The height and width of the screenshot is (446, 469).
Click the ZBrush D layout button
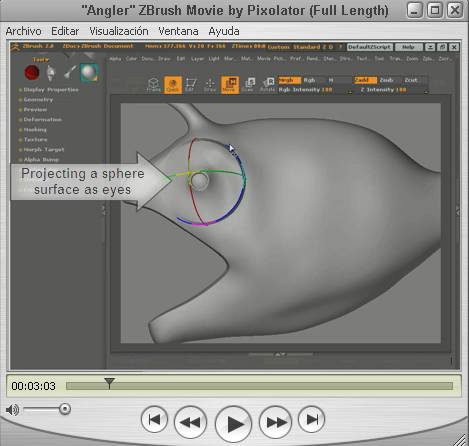click(331, 47)
